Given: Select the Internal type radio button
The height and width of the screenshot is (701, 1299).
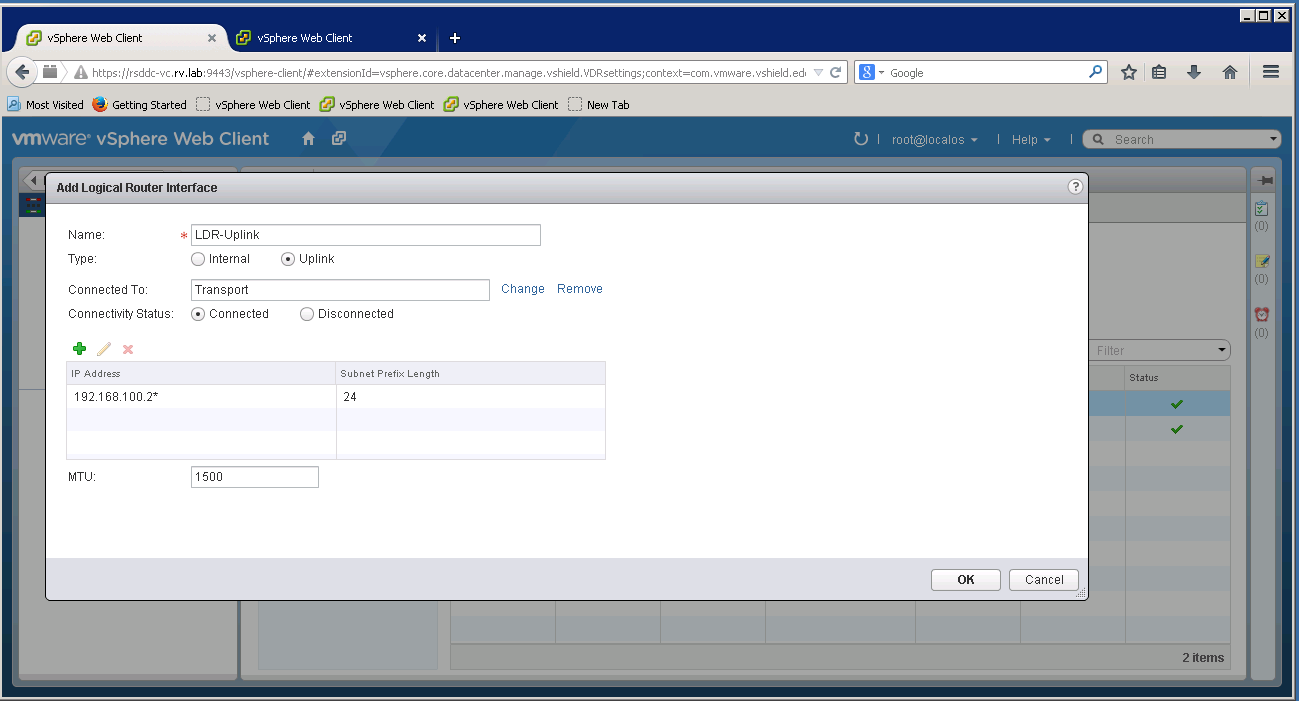Looking at the screenshot, I should pyautogui.click(x=198, y=259).
